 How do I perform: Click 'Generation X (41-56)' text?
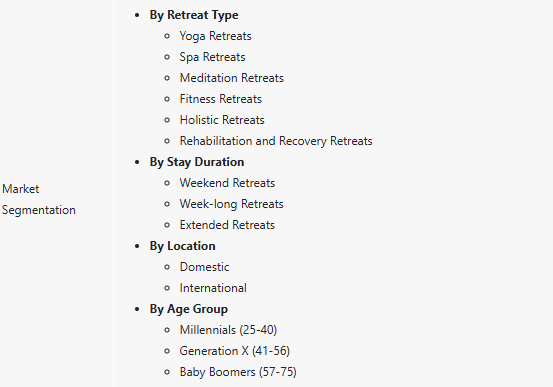coord(235,351)
